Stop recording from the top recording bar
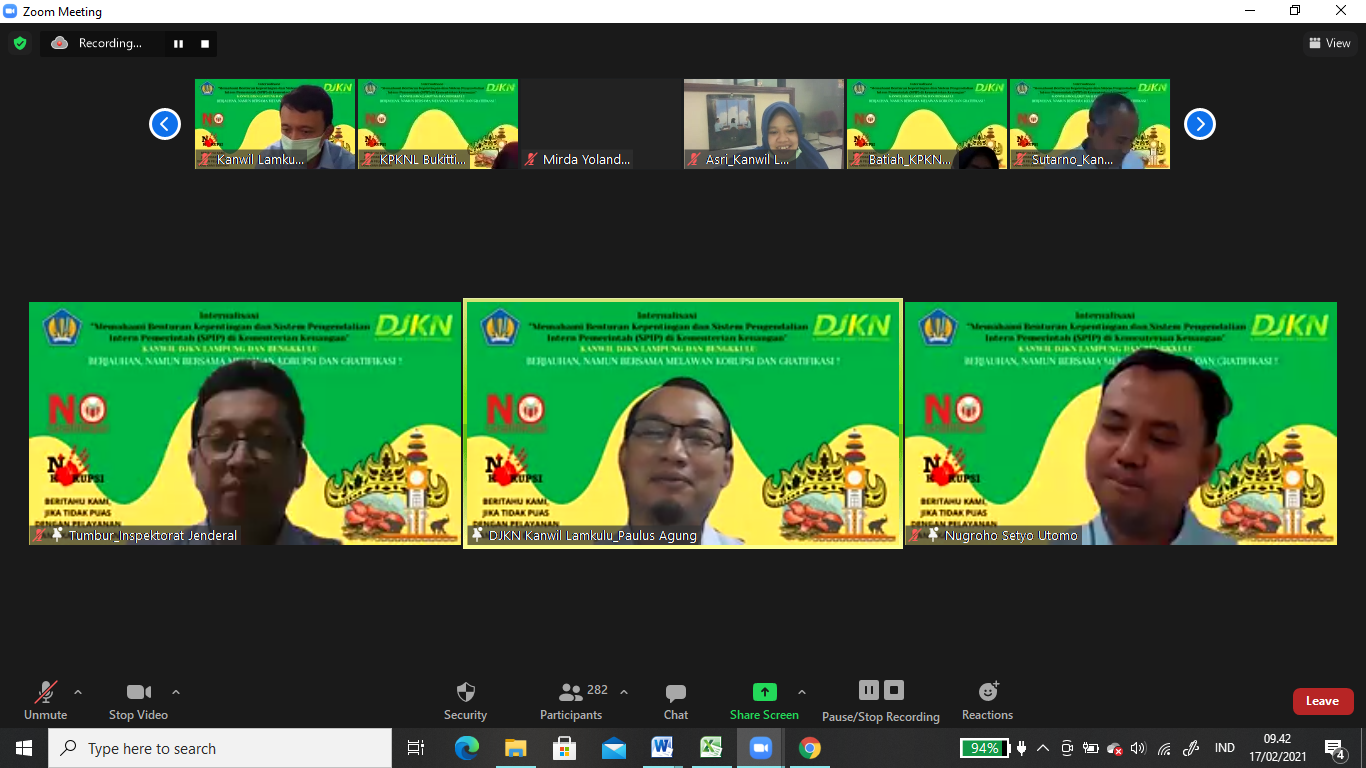Screen dimensions: 1366x768 pos(205,44)
